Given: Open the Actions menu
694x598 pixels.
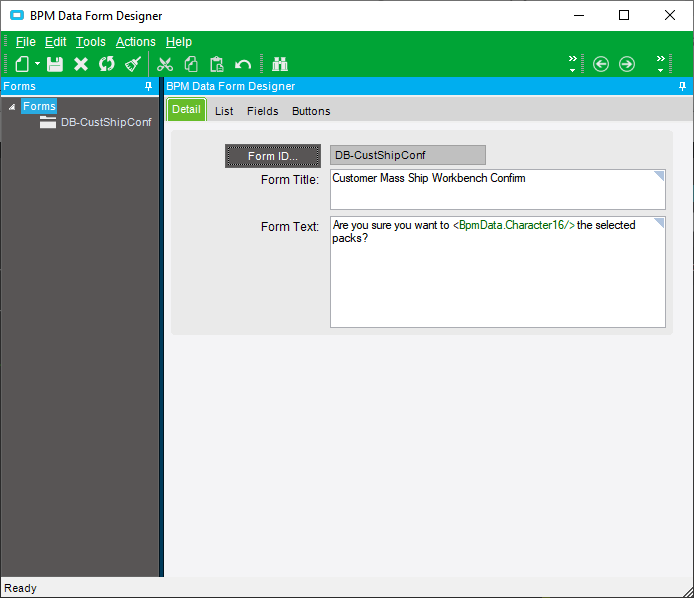Looking at the screenshot, I should pos(136,42).
